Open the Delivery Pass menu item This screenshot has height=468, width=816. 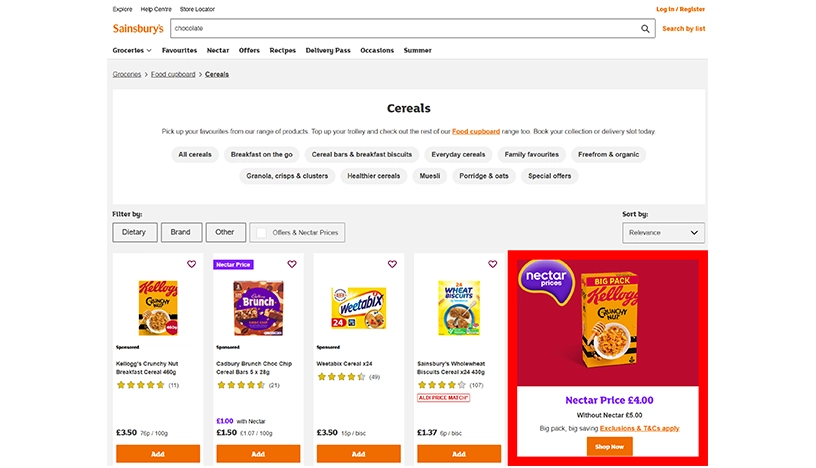tap(328, 50)
